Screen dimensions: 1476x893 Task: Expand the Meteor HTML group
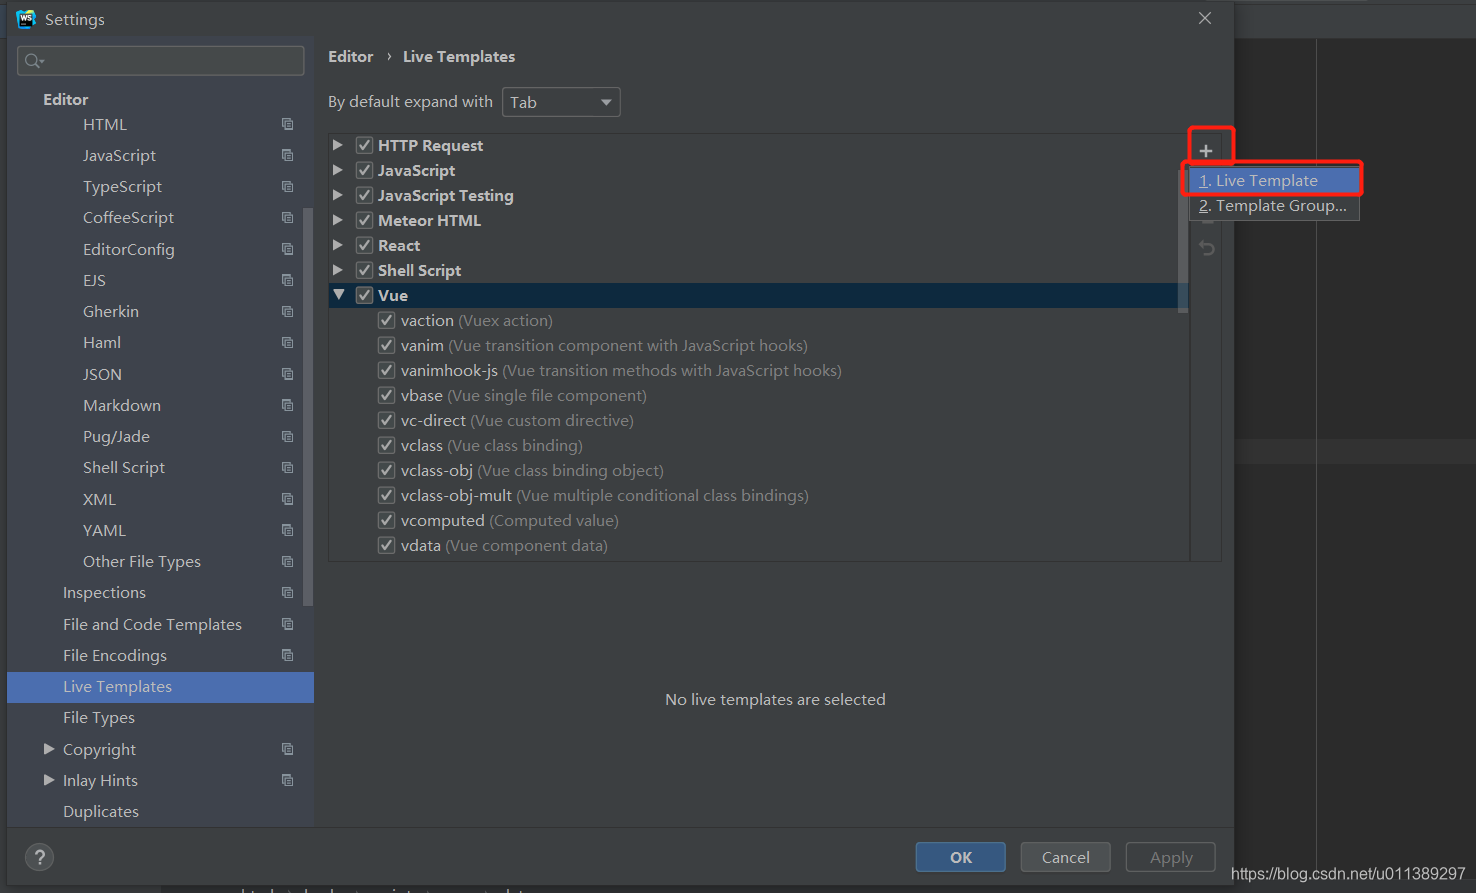point(338,220)
